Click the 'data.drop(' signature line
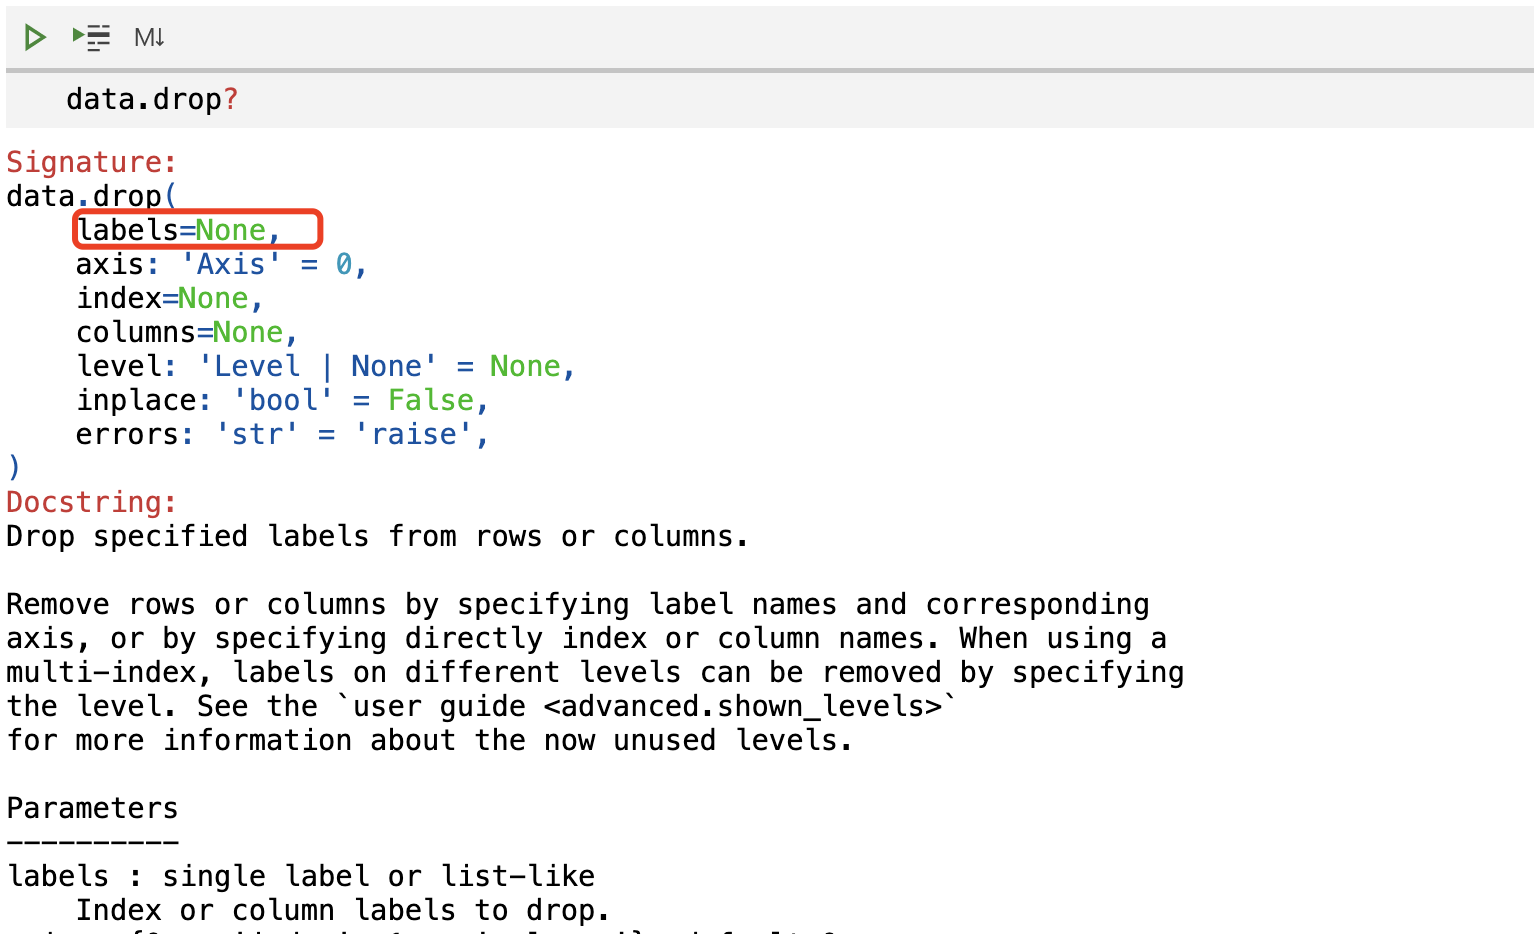1534x934 pixels. click(92, 195)
